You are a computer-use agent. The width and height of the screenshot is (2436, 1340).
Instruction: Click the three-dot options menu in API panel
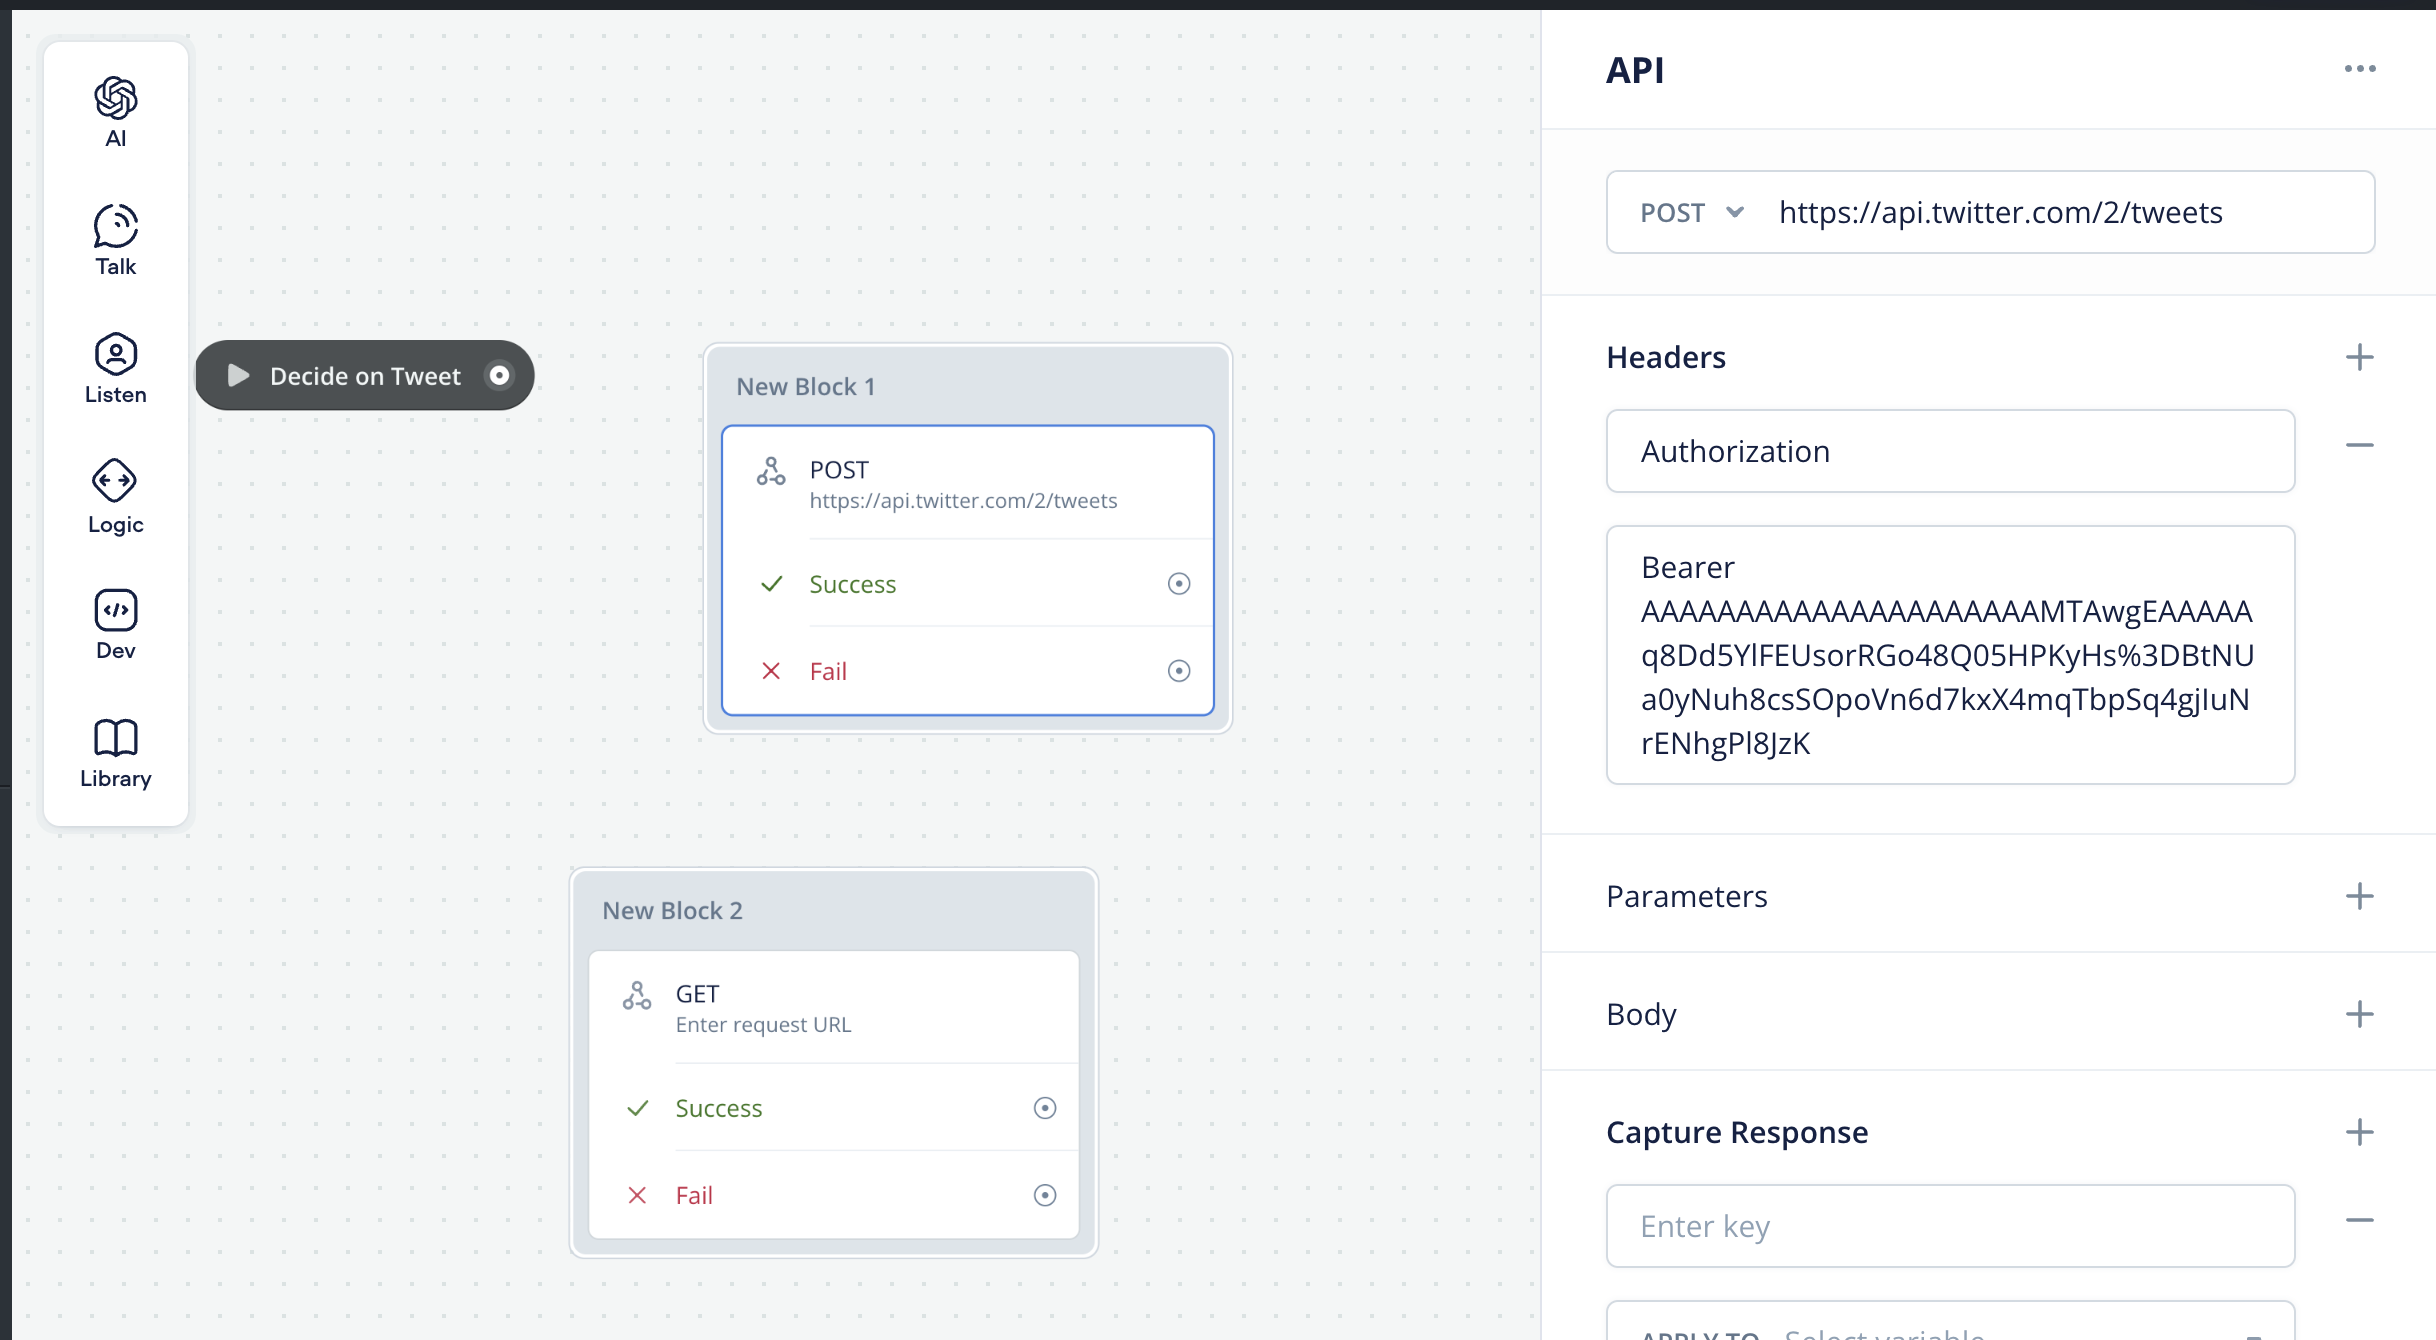[2359, 69]
